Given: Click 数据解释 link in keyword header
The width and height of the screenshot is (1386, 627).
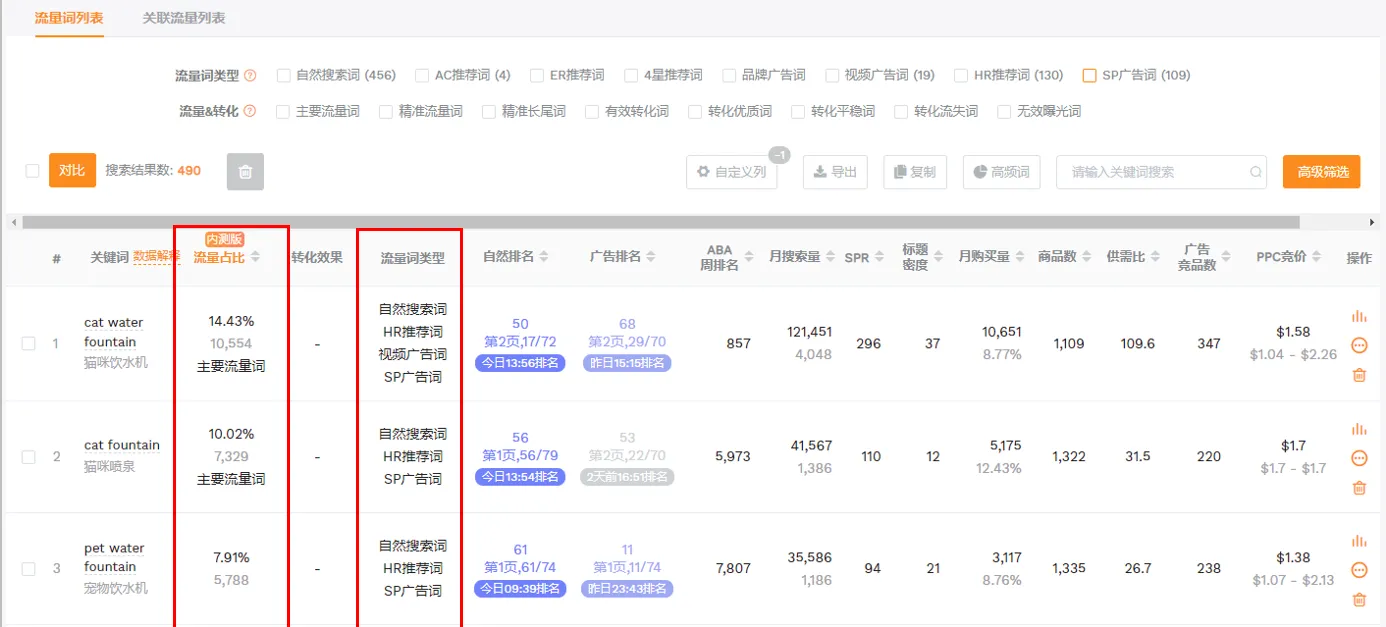Looking at the screenshot, I should [157, 257].
